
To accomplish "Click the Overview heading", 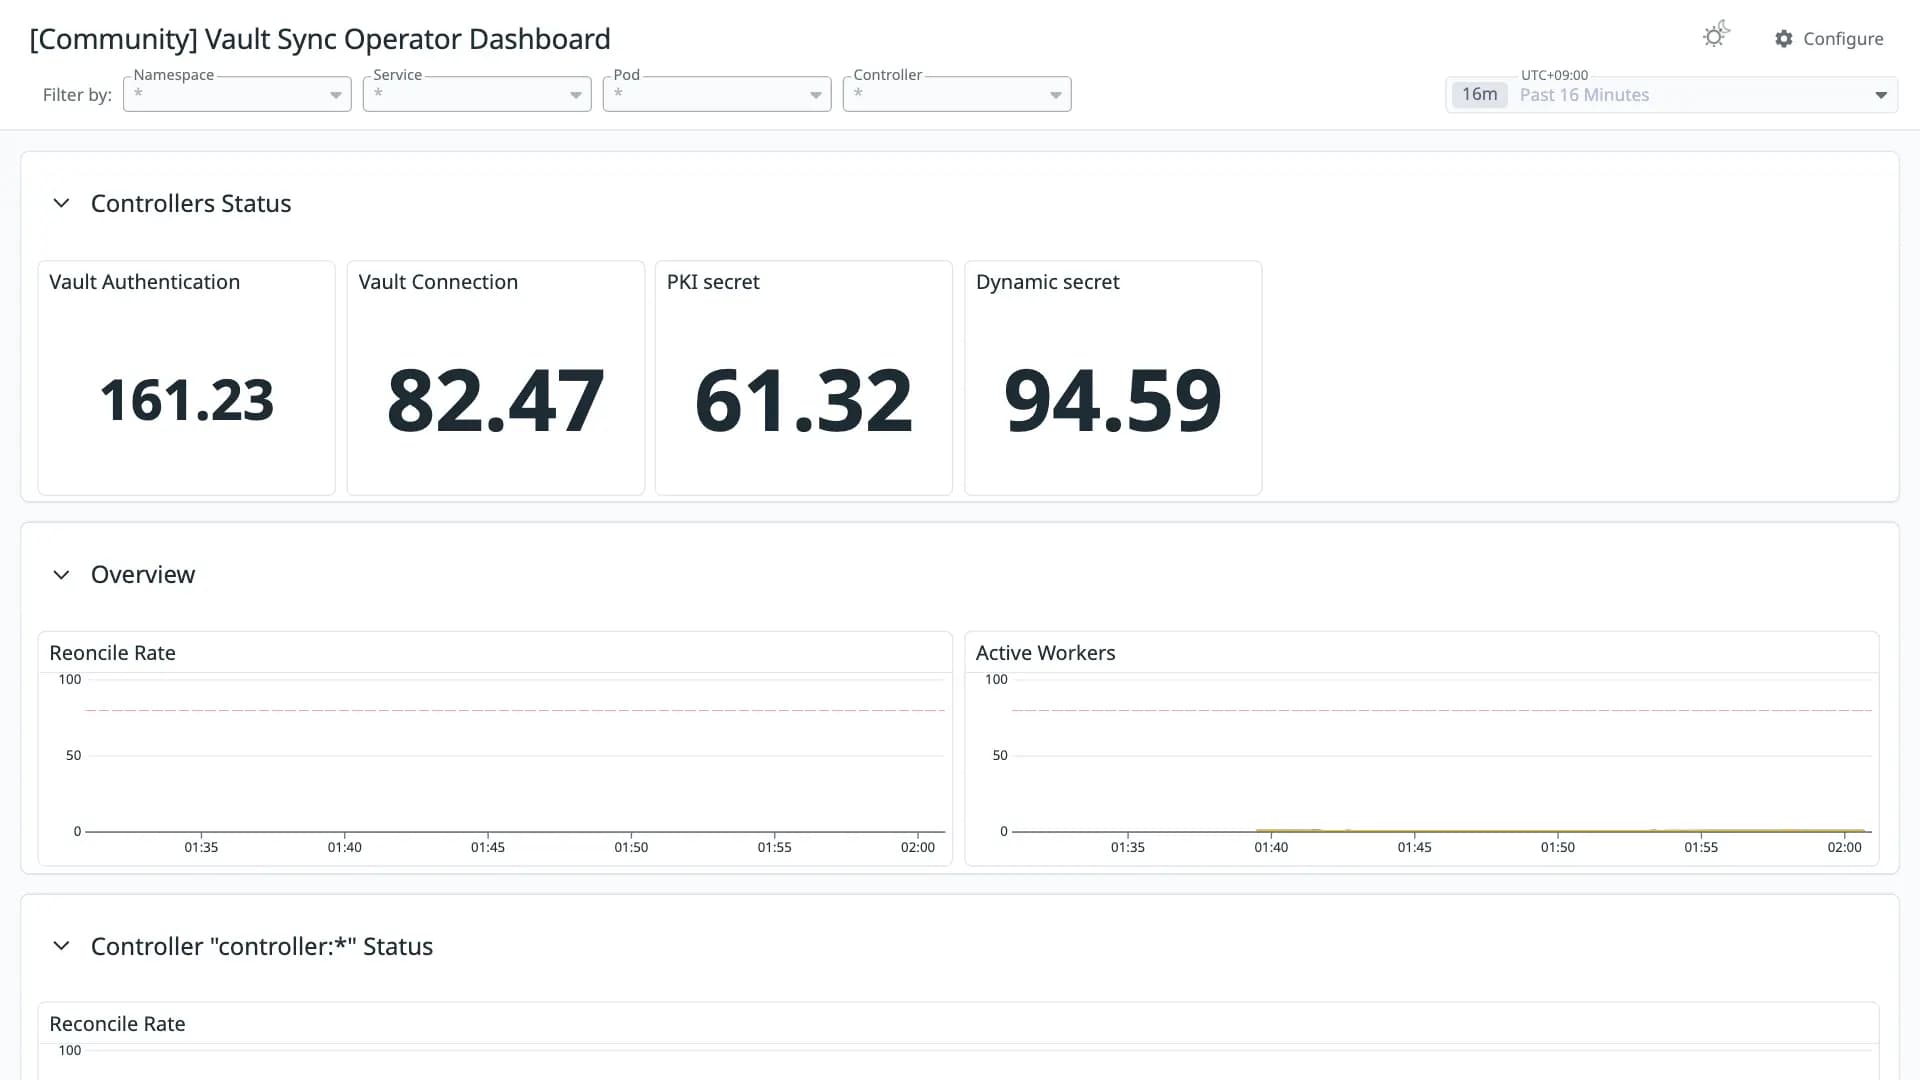I will pos(143,575).
